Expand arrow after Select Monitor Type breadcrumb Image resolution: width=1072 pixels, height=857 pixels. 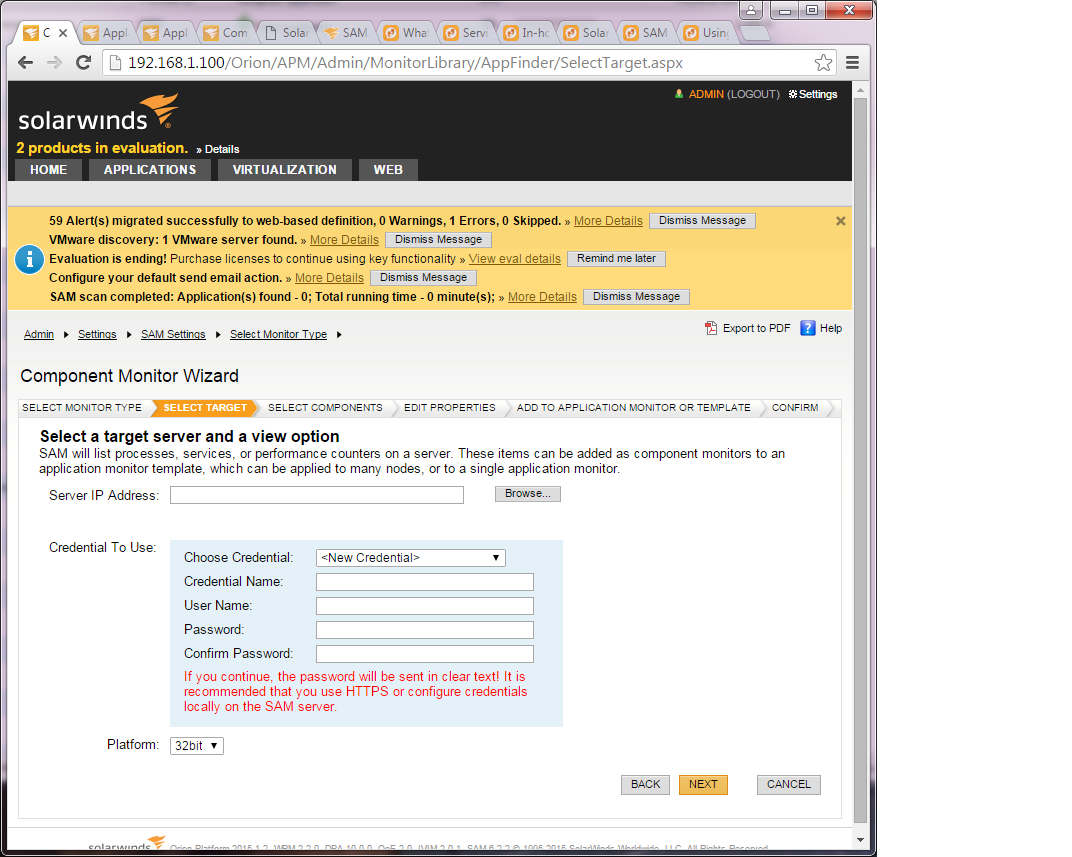tap(339, 334)
